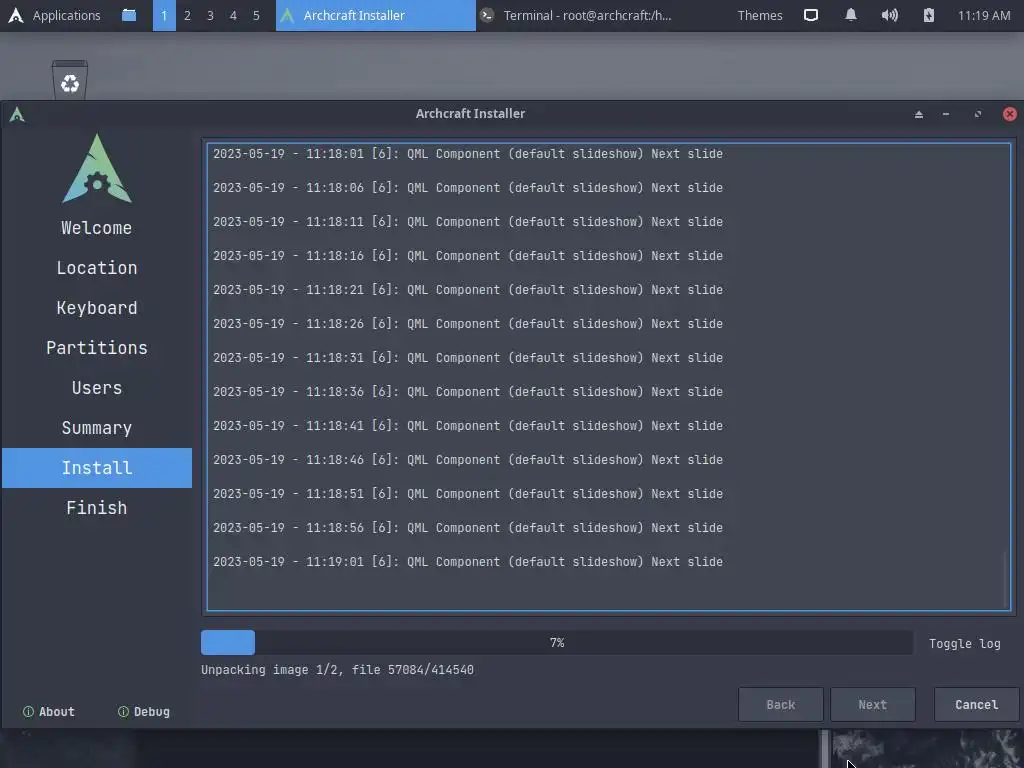
Task: Click the Back button
Action: [780, 704]
